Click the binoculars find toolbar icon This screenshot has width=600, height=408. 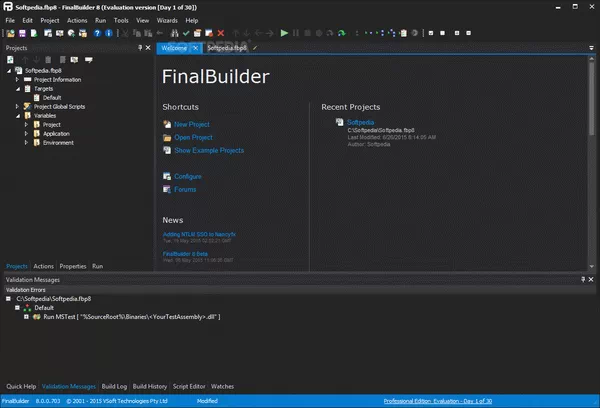pyautogui.click(x=174, y=33)
